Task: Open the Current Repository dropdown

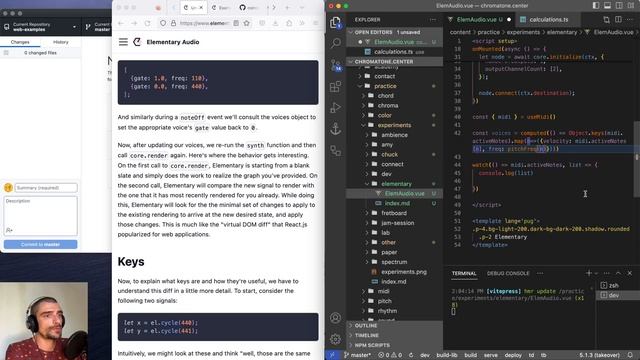Action: [x=40, y=27]
